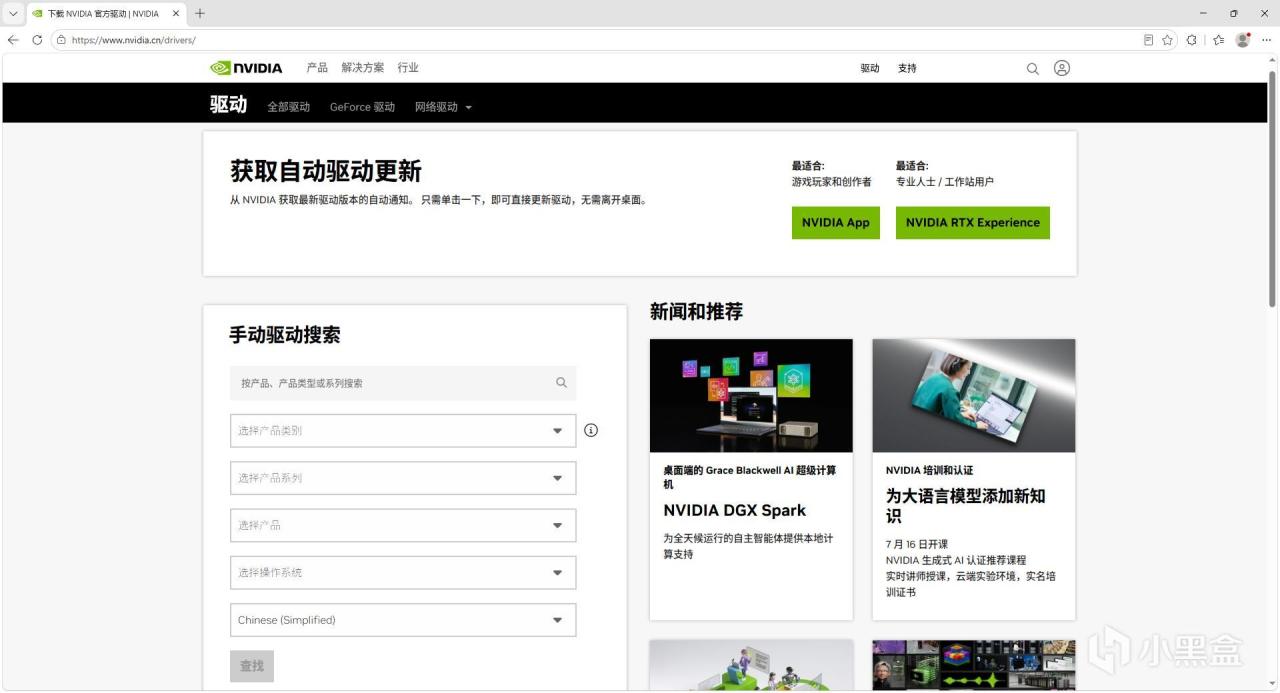Click 桌面端的 Grace Blackwell AI 超级计算机 text
Viewport: 1280px width, 693px height.
(750, 477)
